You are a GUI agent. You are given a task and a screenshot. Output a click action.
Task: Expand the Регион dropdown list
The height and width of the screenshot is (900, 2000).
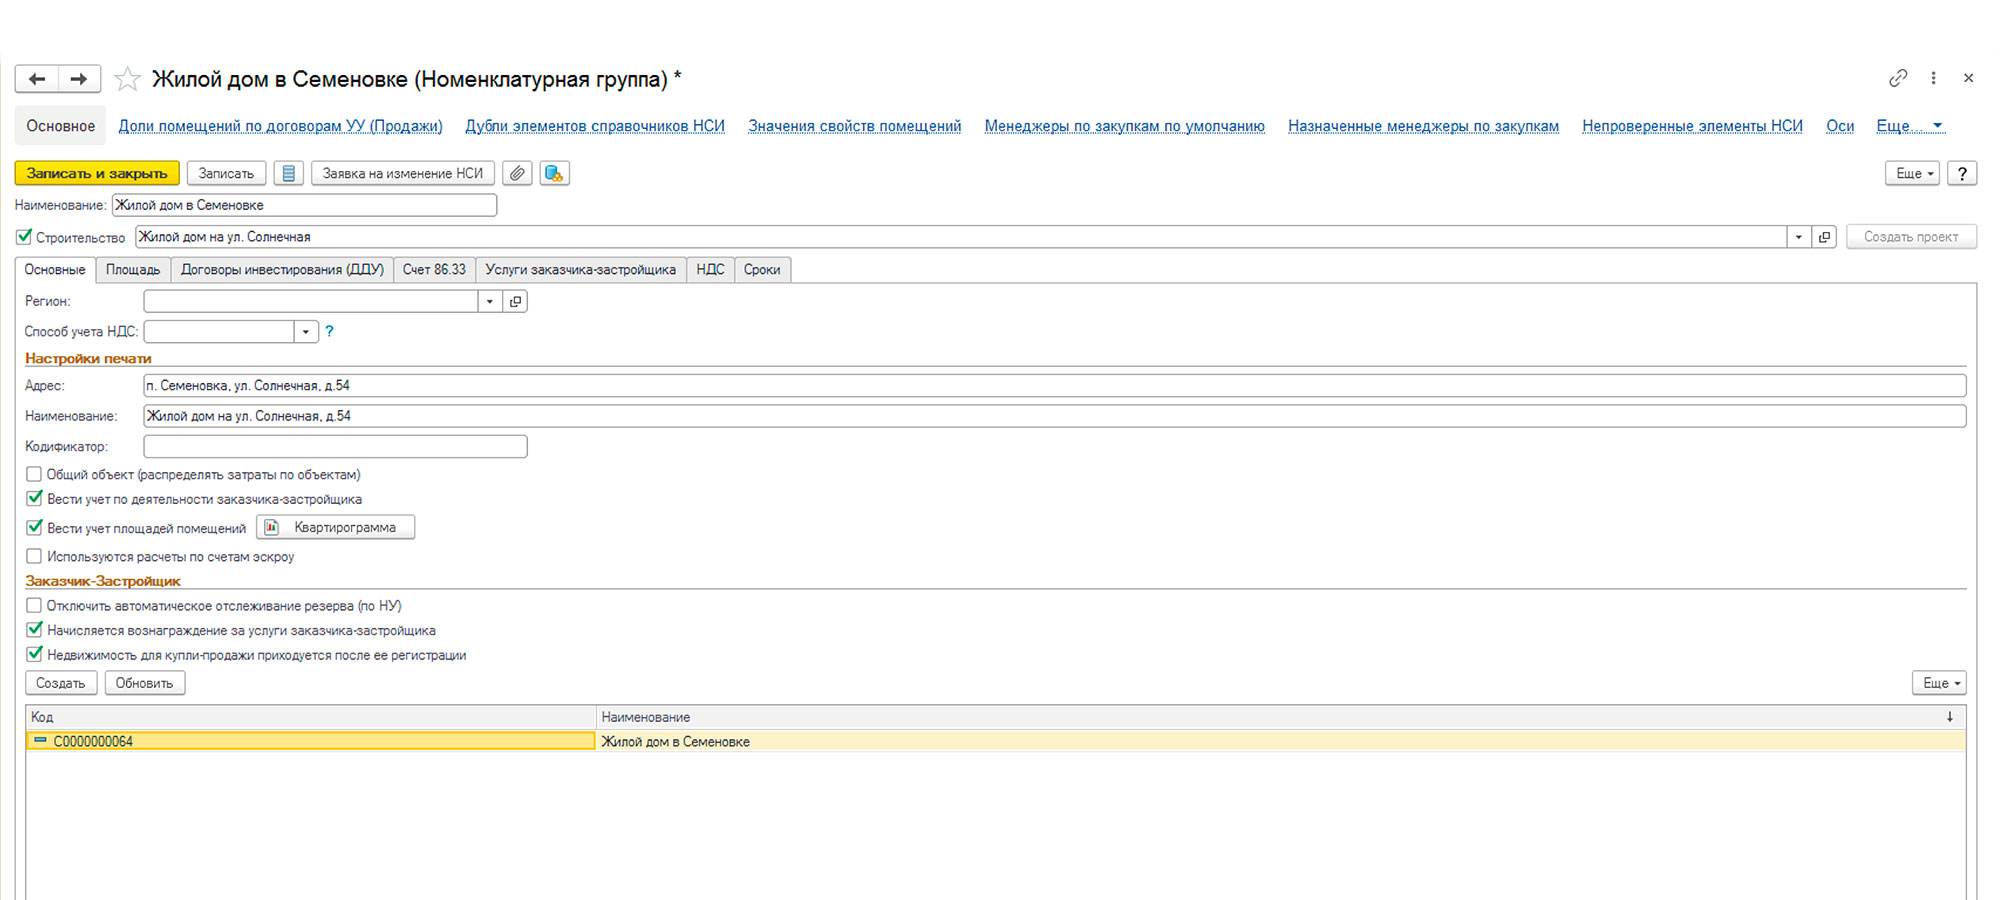[x=489, y=301]
